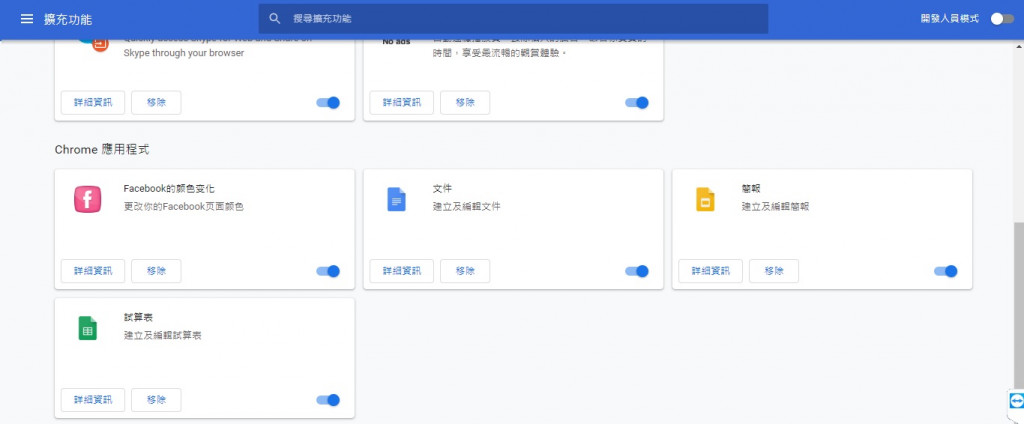Click the vertical page scrollbar thumb
This screenshot has width=1024, height=424.
pos(1019,304)
